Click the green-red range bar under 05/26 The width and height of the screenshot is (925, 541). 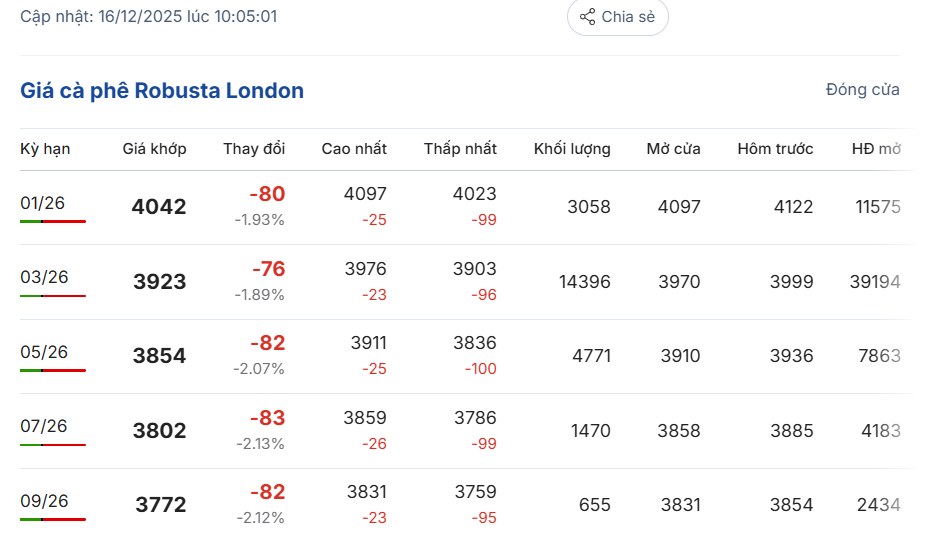point(53,370)
